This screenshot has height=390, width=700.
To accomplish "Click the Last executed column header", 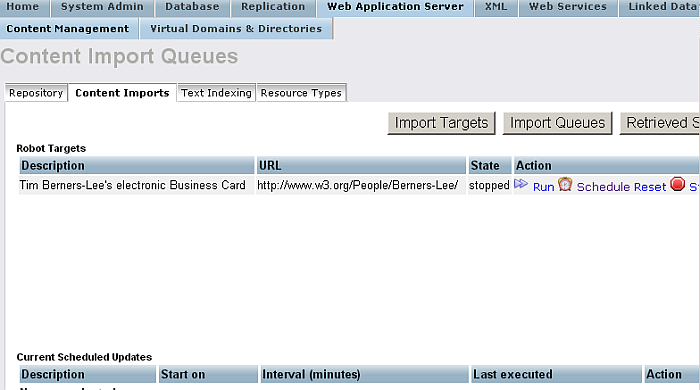I will (x=556, y=374).
